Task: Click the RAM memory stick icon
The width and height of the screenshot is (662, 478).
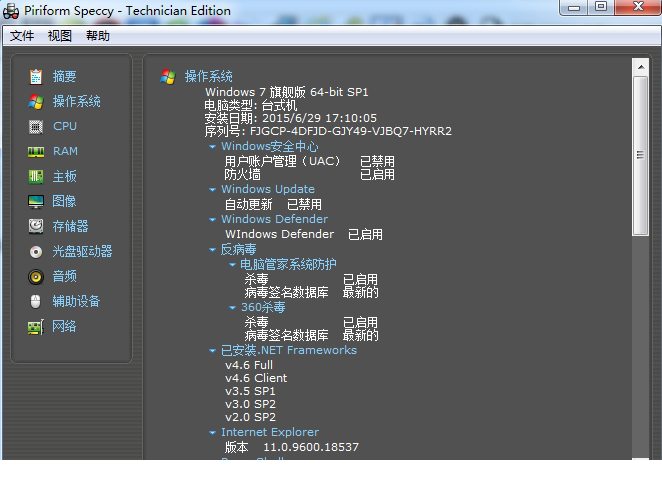Action: tap(36, 152)
